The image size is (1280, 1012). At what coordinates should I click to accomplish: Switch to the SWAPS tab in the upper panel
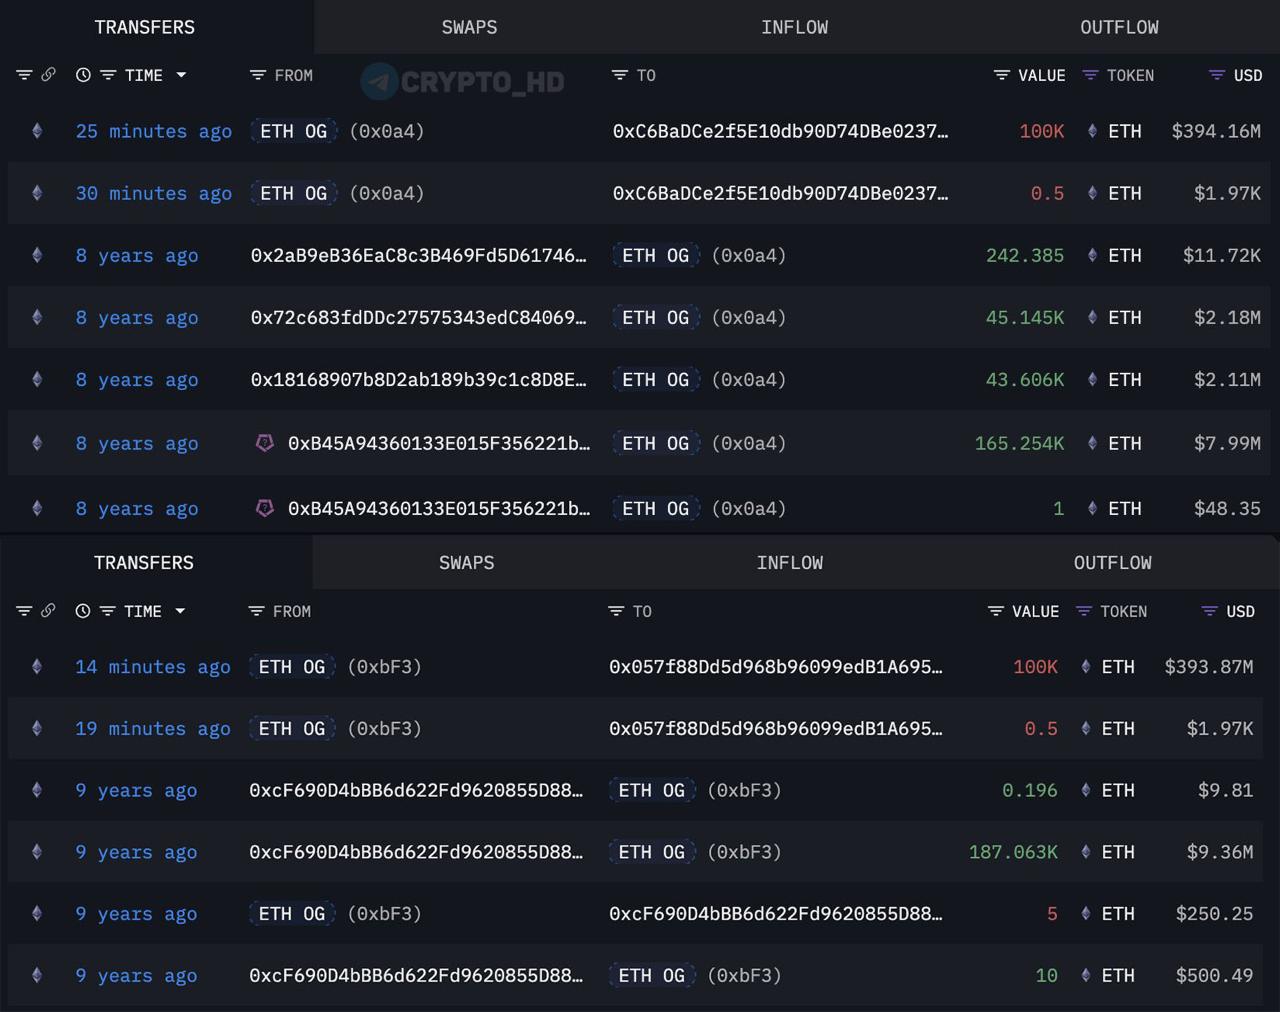click(x=469, y=27)
